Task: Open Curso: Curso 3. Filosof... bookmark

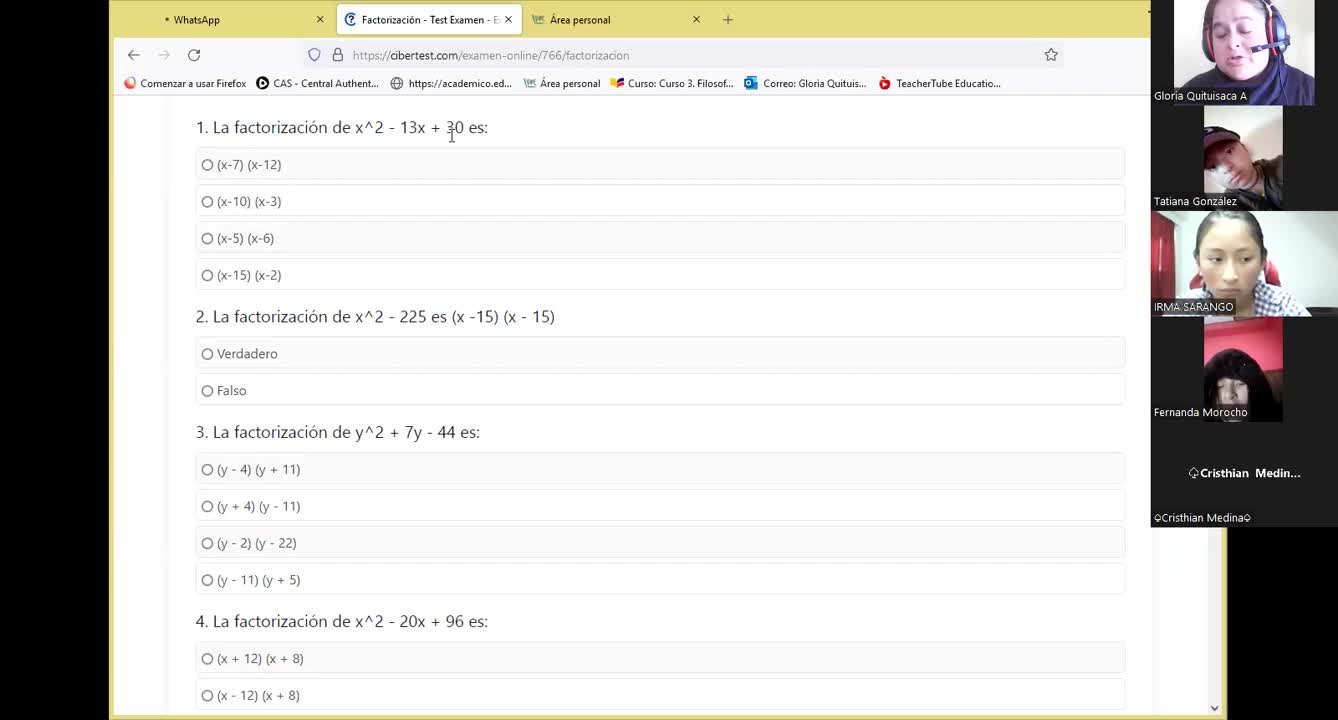Action: [672, 83]
